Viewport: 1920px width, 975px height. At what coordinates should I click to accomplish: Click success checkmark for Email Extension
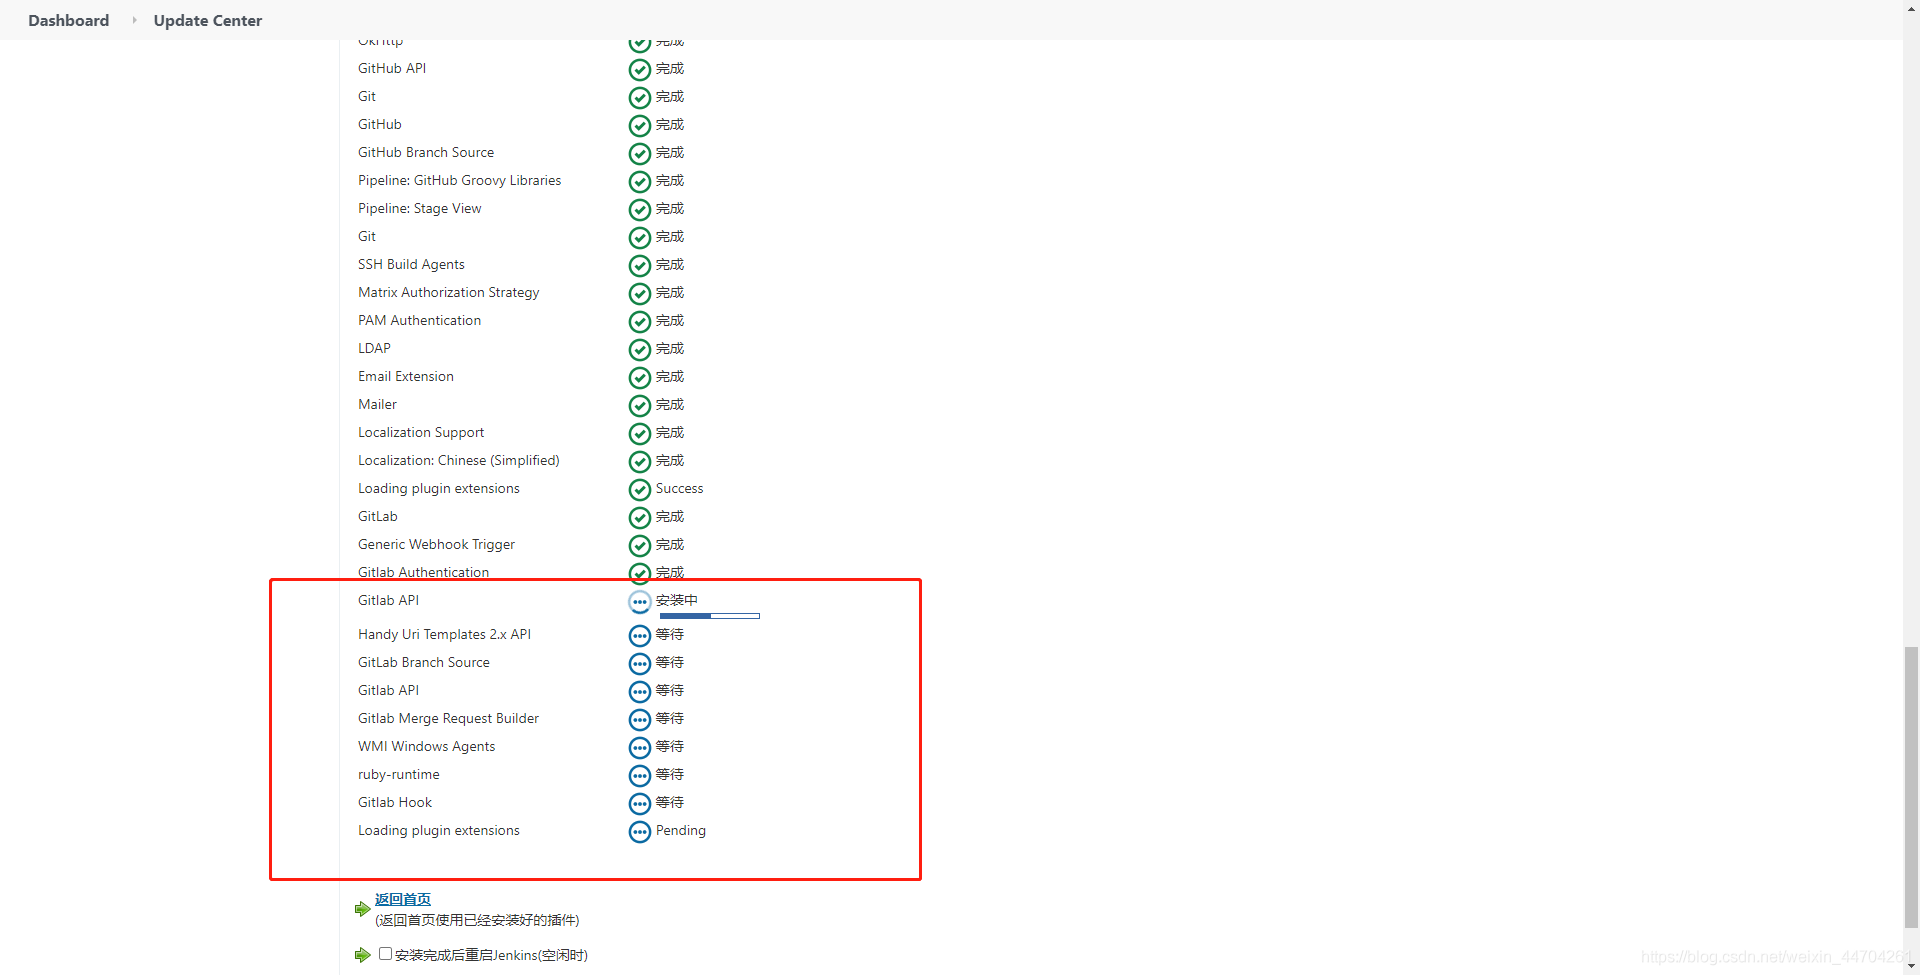(x=640, y=378)
